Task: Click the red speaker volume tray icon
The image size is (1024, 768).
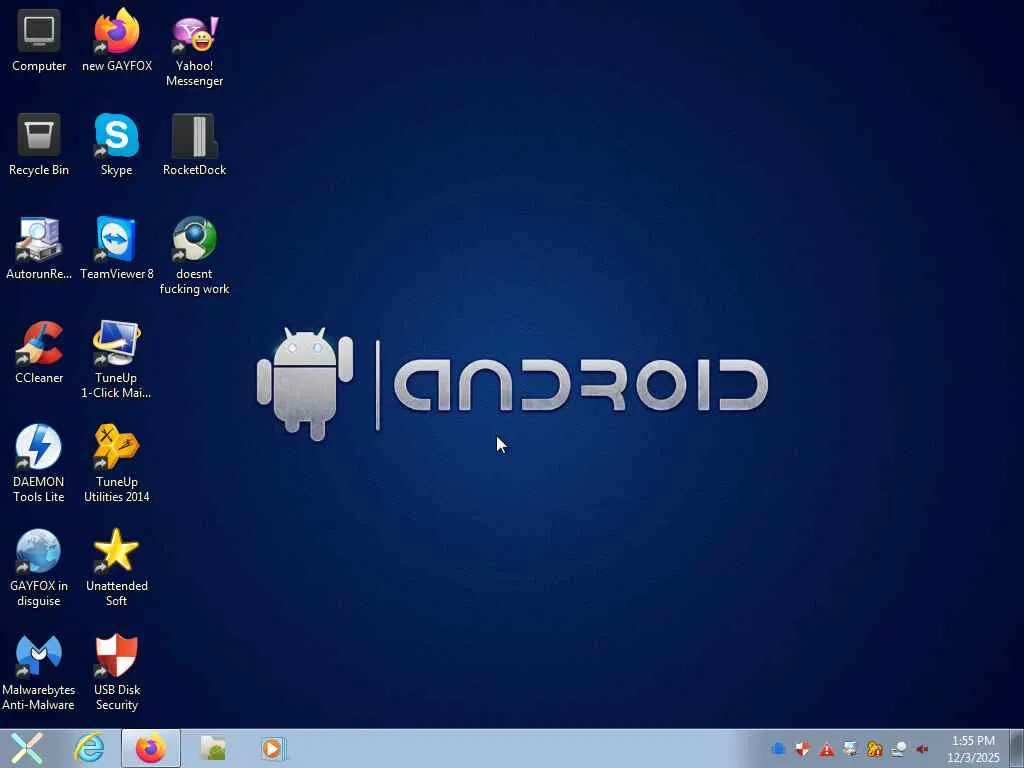Action: (922, 749)
